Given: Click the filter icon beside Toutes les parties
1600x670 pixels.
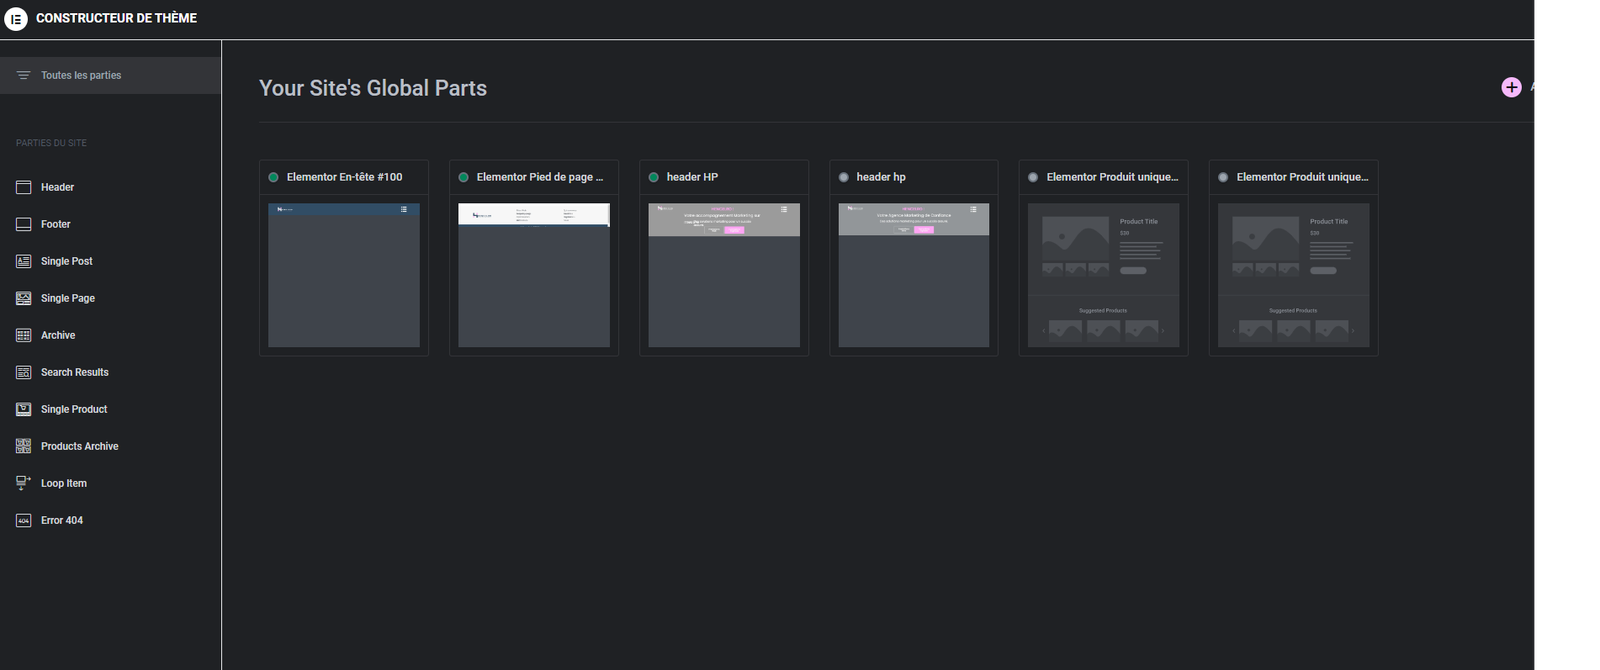Looking at the screenshot, I should point(24,75).
